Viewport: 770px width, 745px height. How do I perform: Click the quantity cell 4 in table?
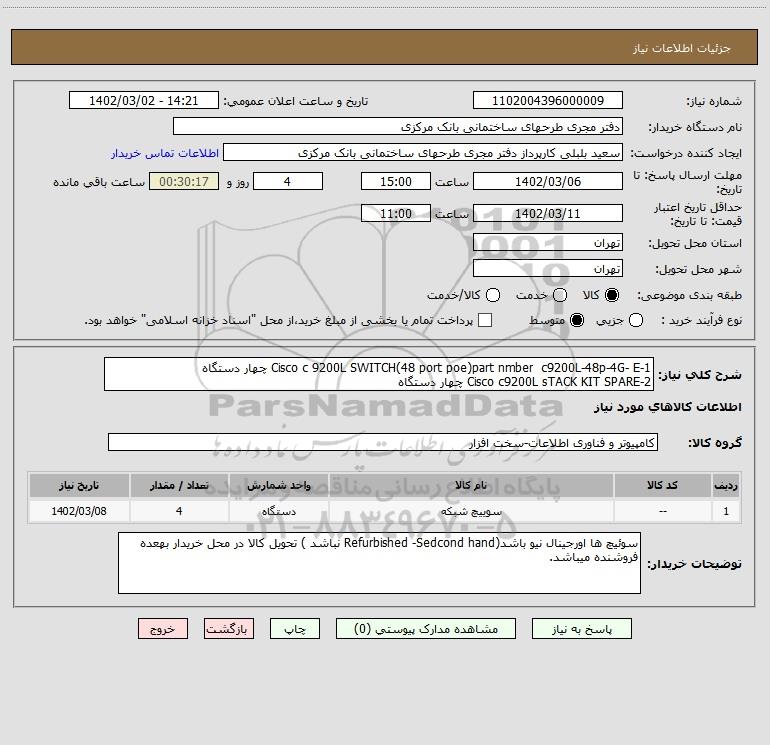(179, 511)
